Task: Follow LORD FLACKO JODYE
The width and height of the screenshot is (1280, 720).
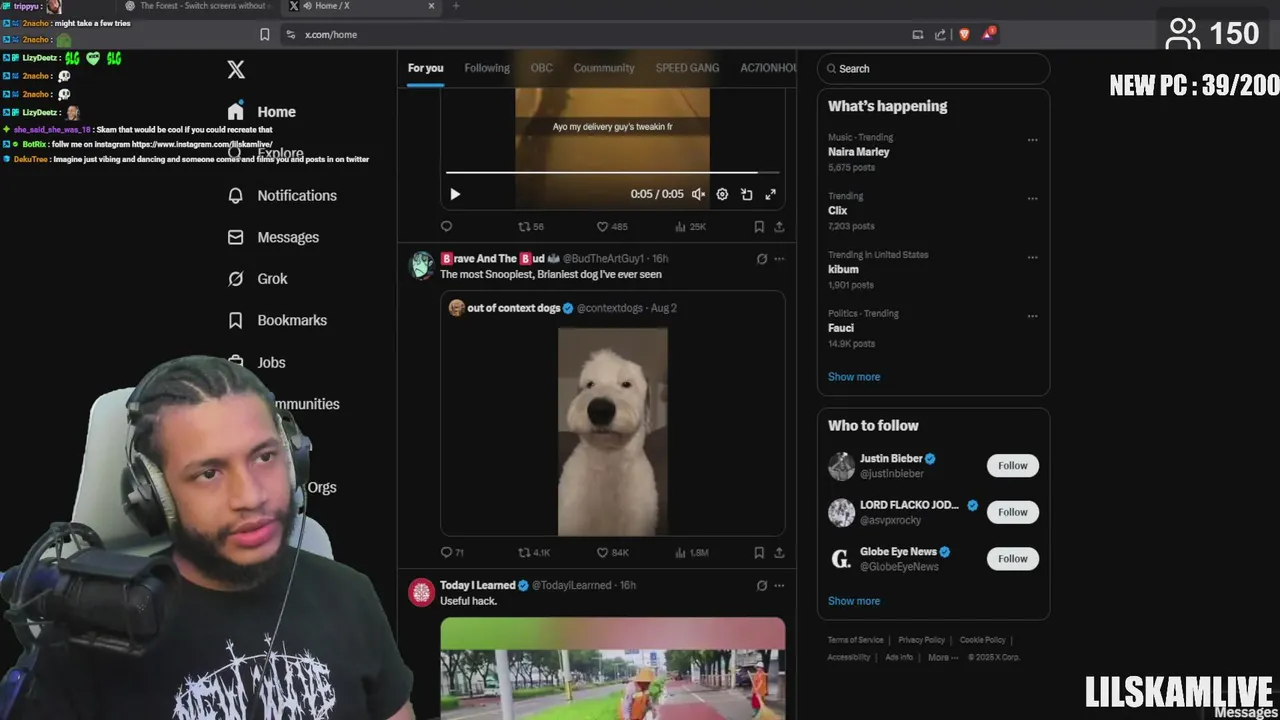Action: 1012,512
